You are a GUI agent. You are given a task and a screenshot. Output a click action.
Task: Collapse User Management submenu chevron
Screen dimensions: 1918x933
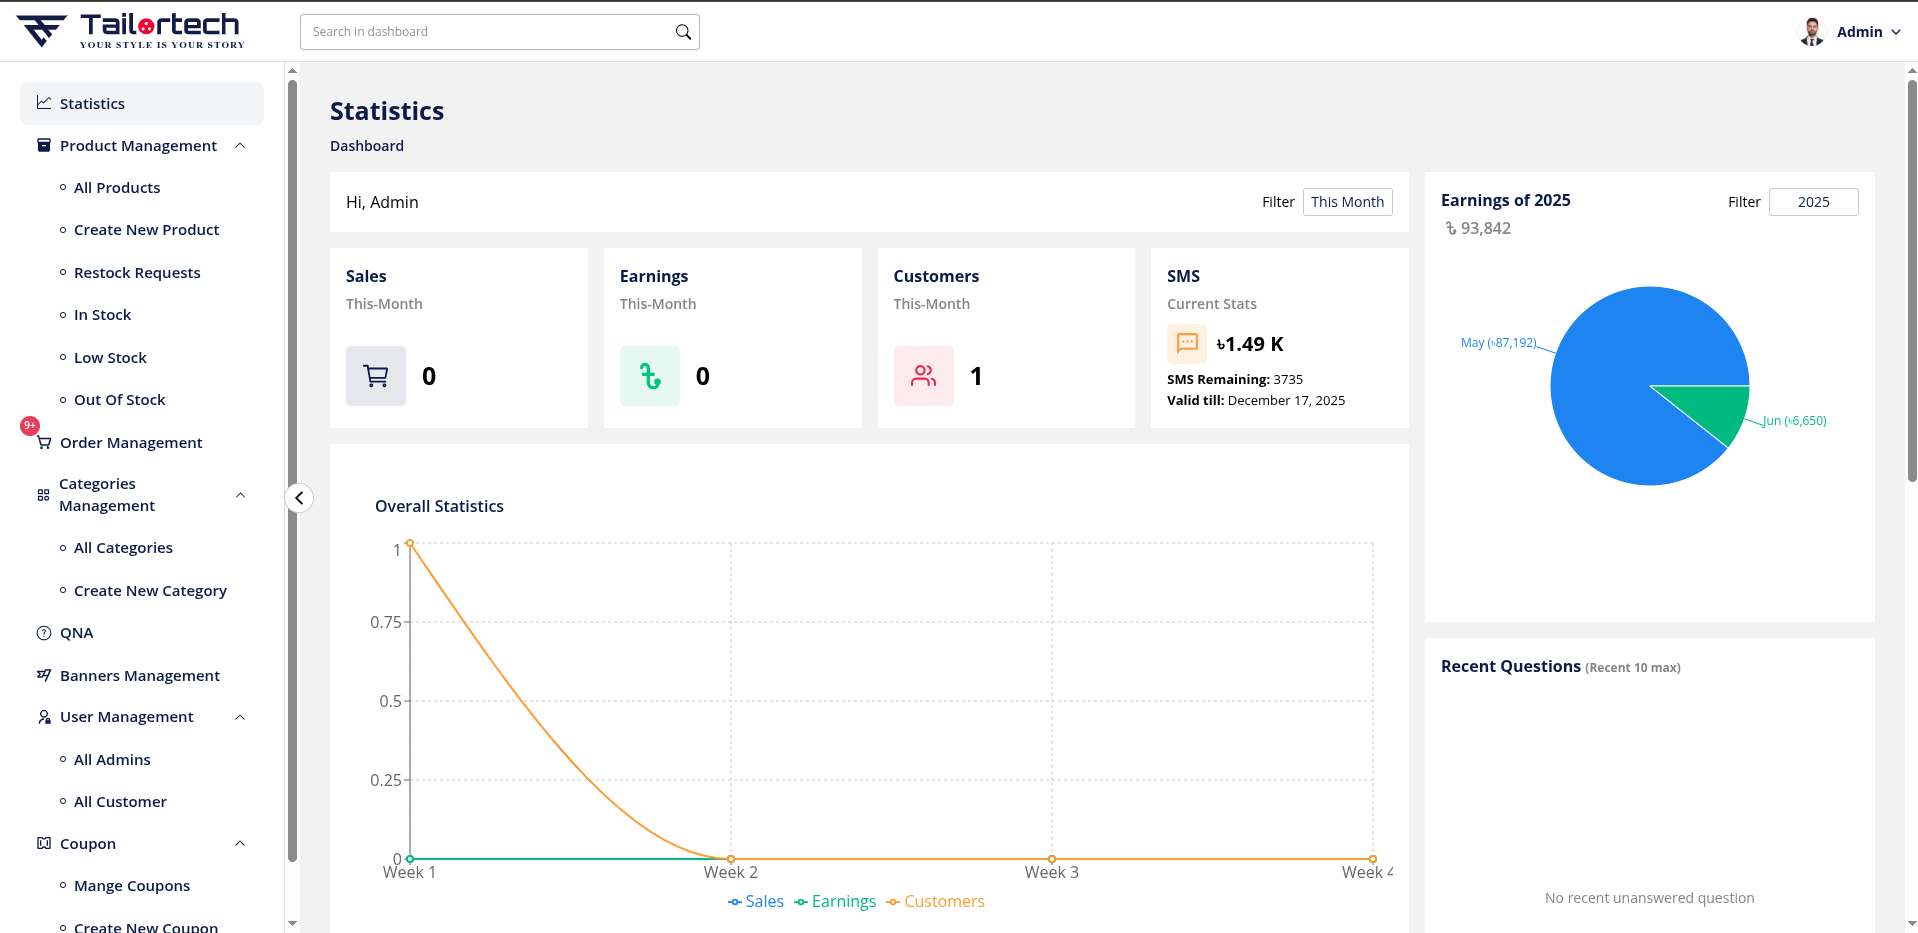pyautogui.click(x=240, y=717)
